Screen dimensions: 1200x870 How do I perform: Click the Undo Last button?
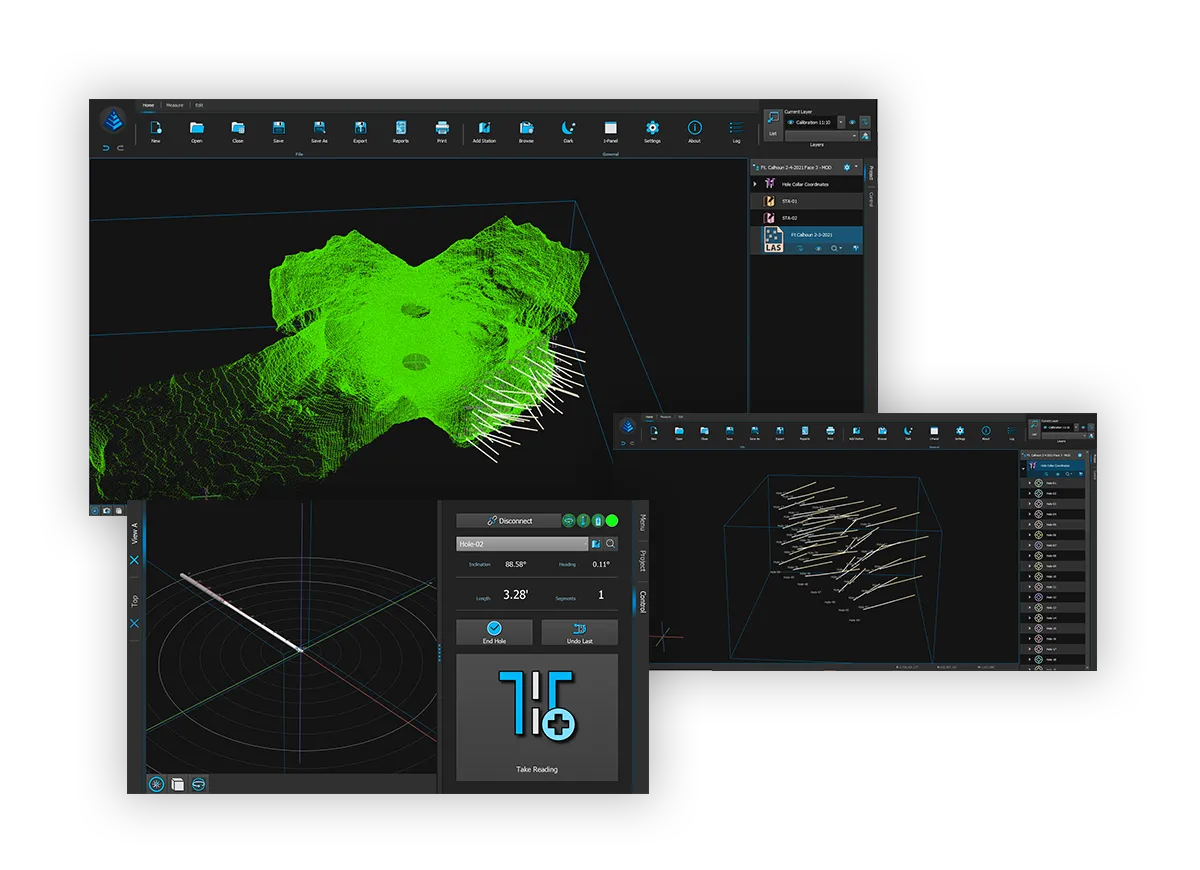[x=579, y=632]
